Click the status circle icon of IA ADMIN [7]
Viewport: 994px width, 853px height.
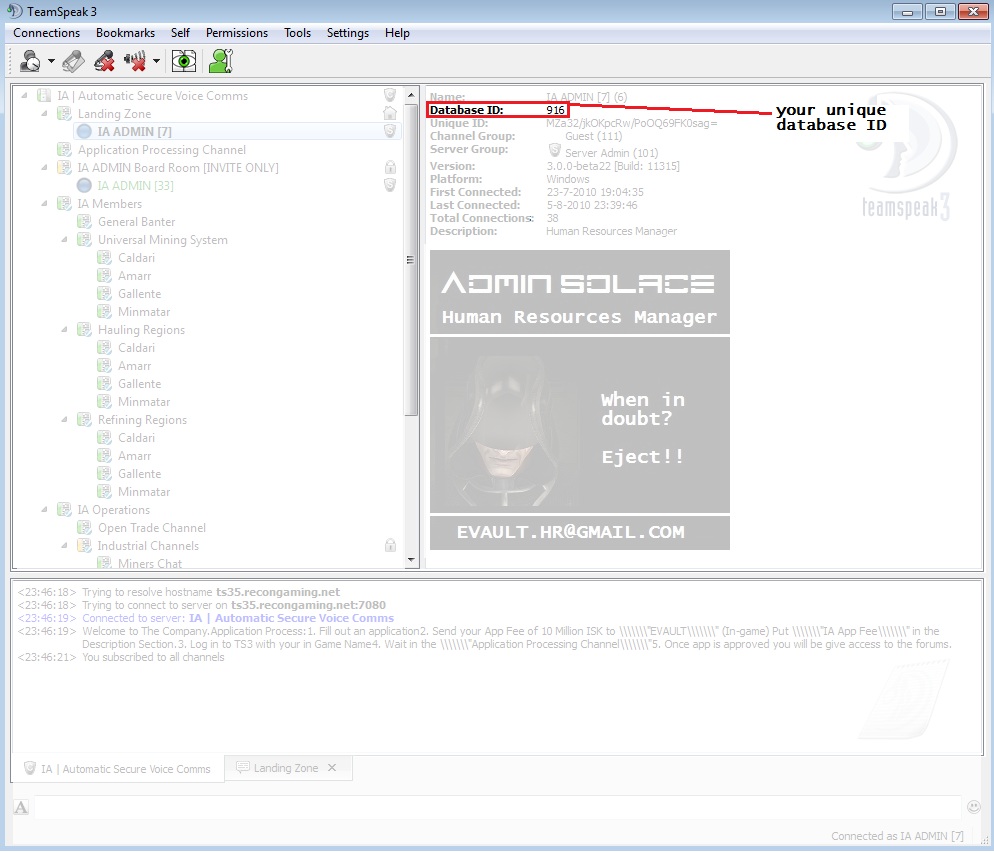point(84,132)
